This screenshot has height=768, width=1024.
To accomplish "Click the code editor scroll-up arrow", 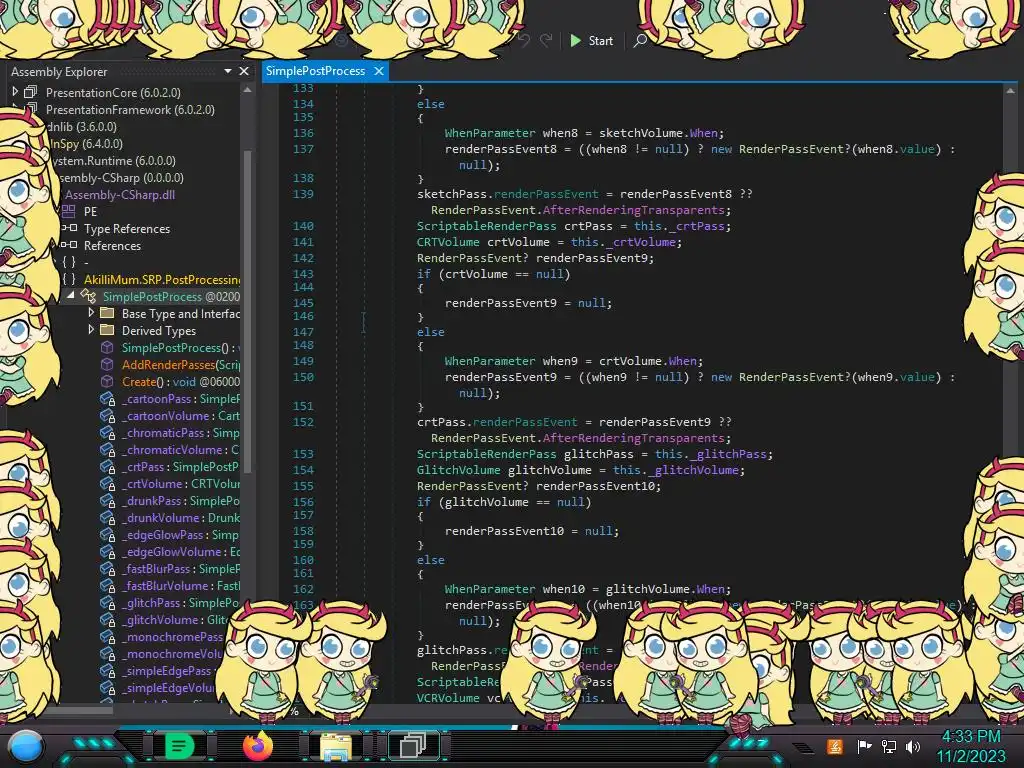I will pos(1010,91).
